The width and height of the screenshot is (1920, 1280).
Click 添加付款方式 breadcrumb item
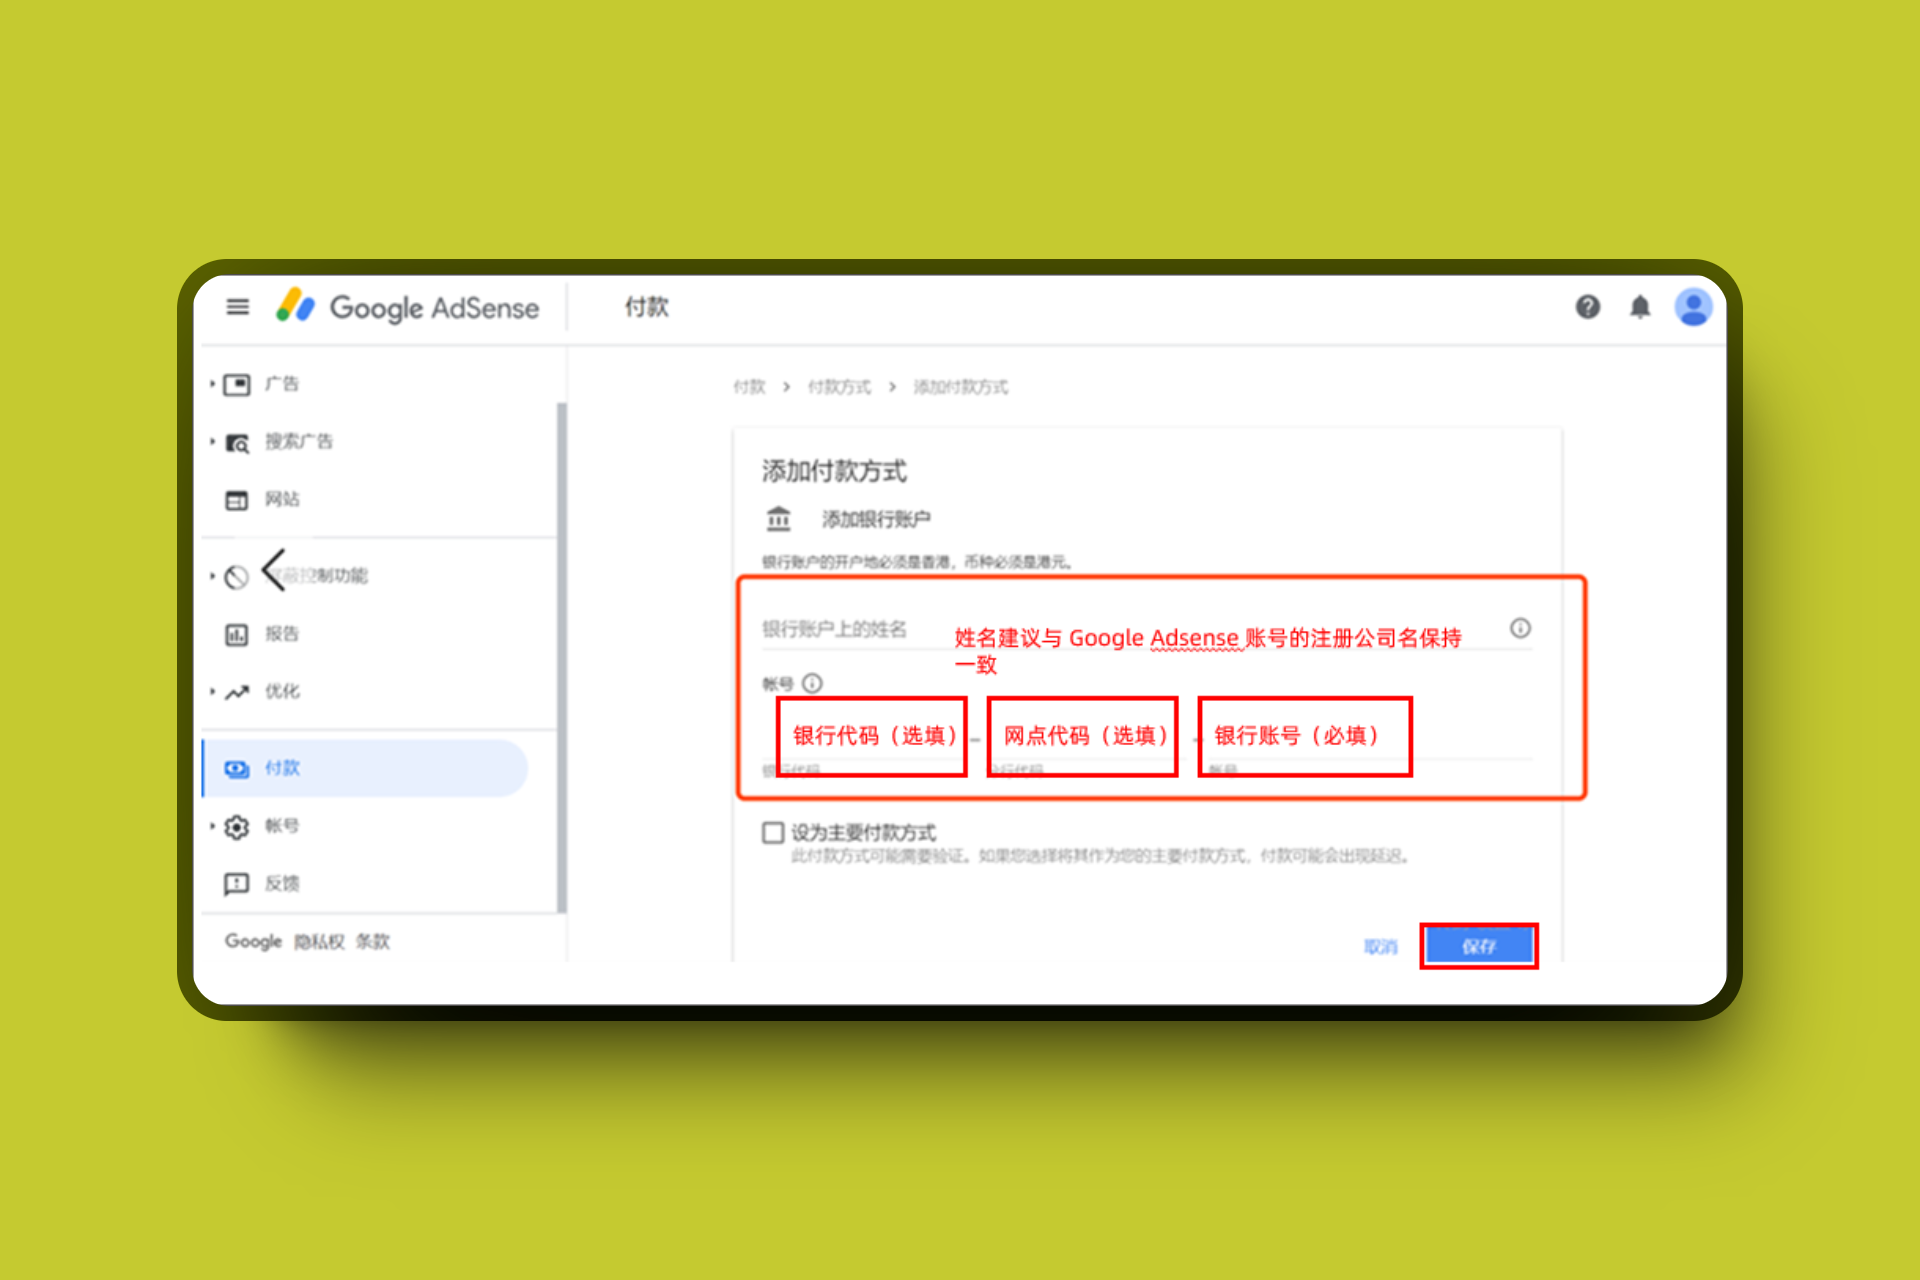pyautogui.click(x=961, y=387)
